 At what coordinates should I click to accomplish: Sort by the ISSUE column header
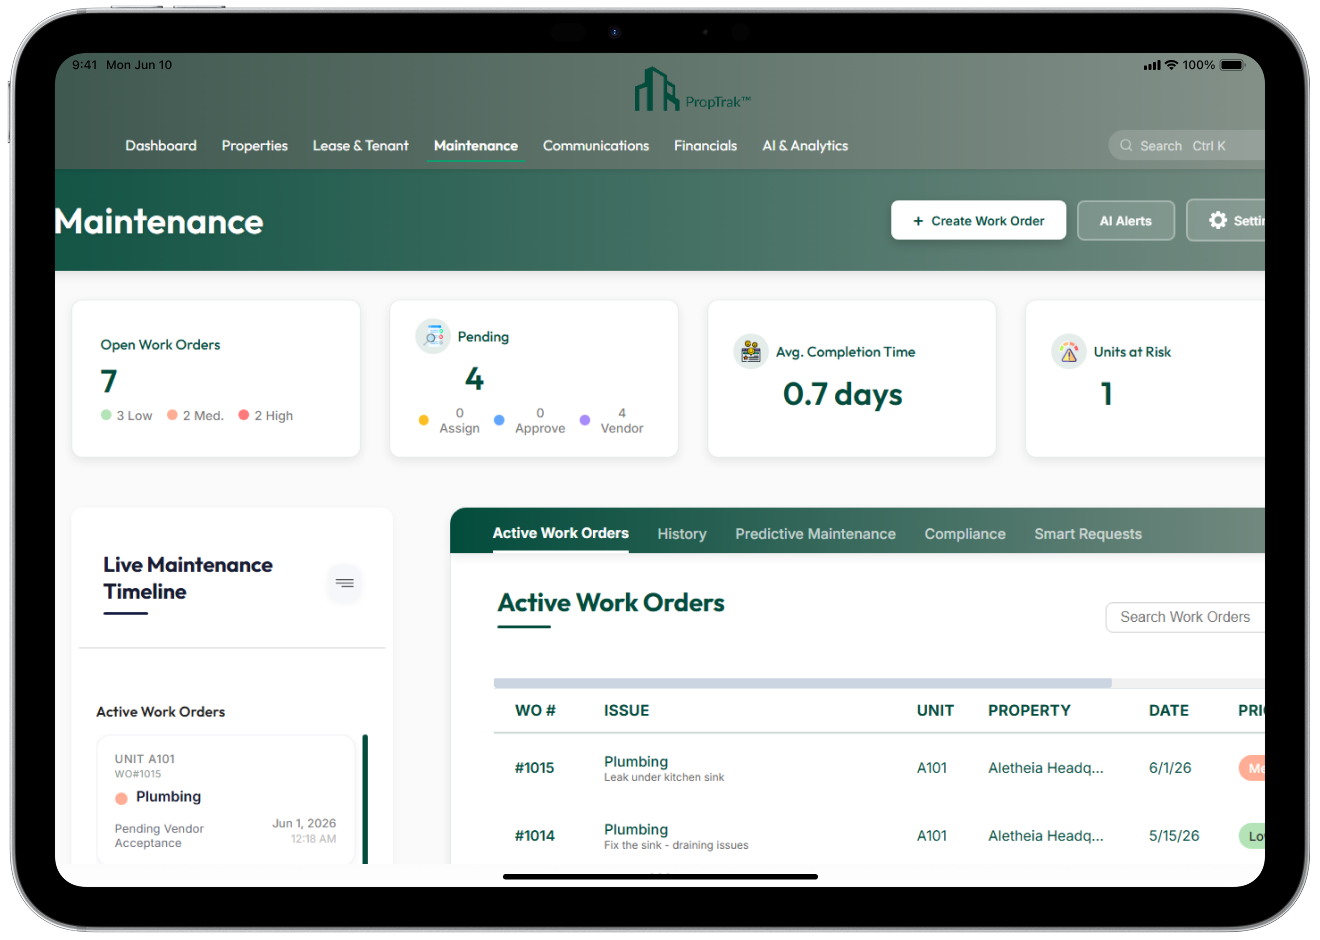627,711
